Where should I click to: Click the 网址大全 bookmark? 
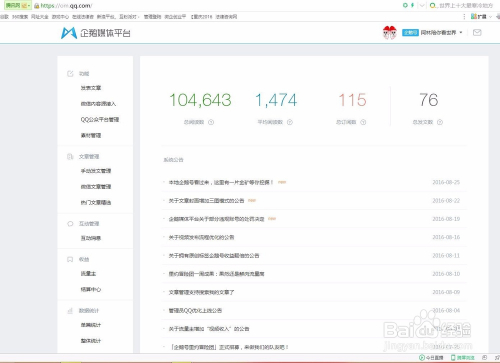(40, 17)
